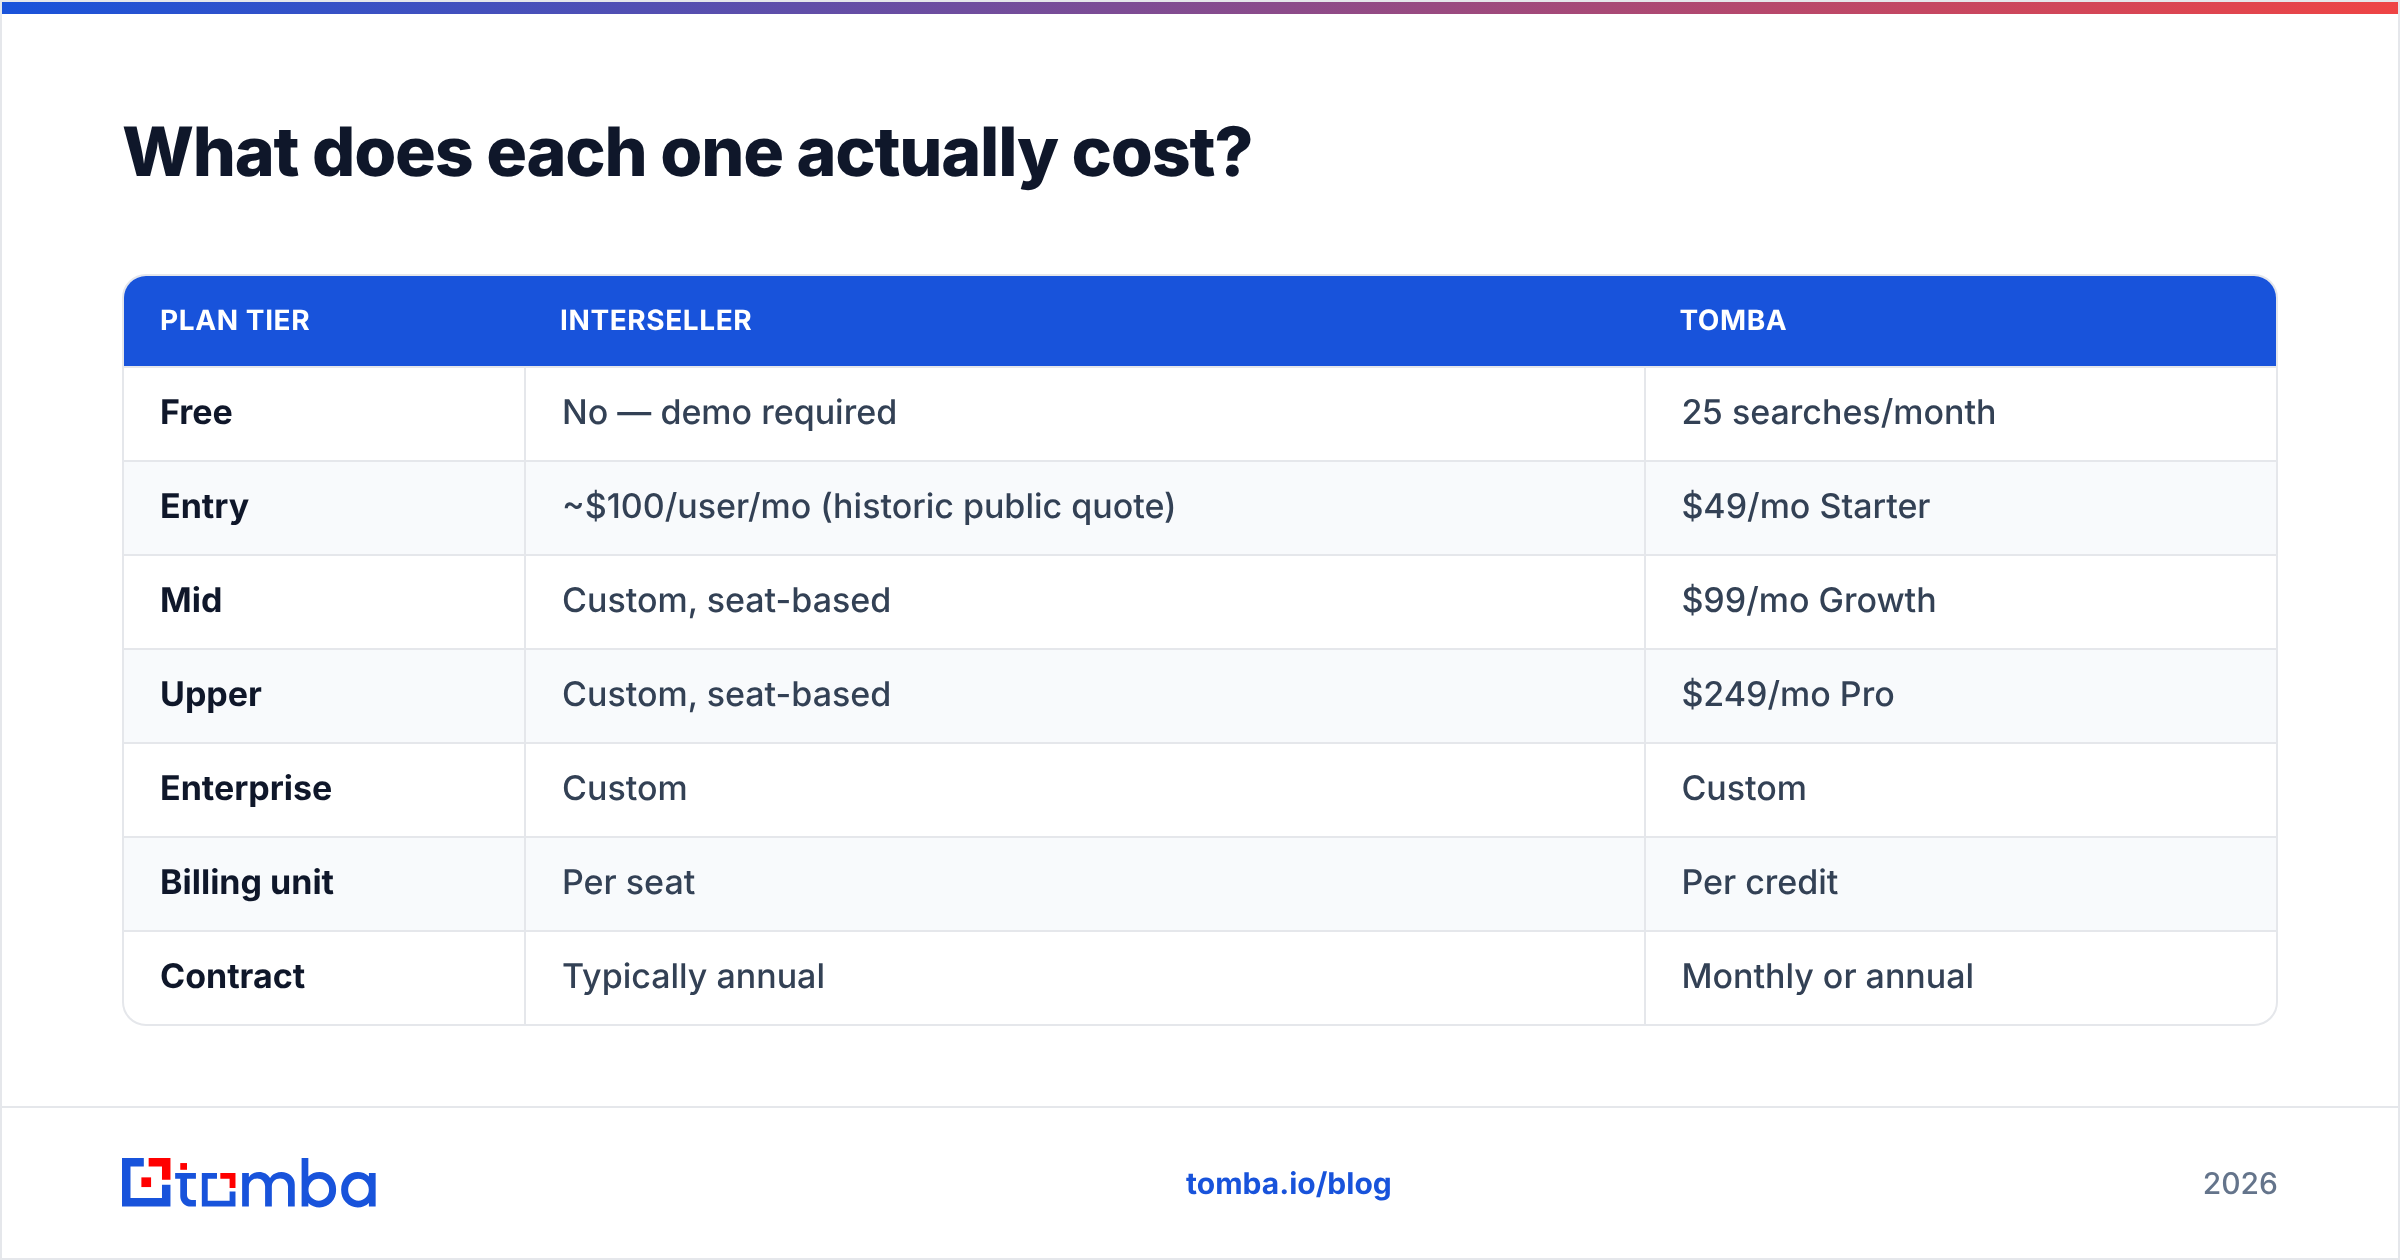
Task: Select the "Entry" row label
Action: click(x=204, y=507)
